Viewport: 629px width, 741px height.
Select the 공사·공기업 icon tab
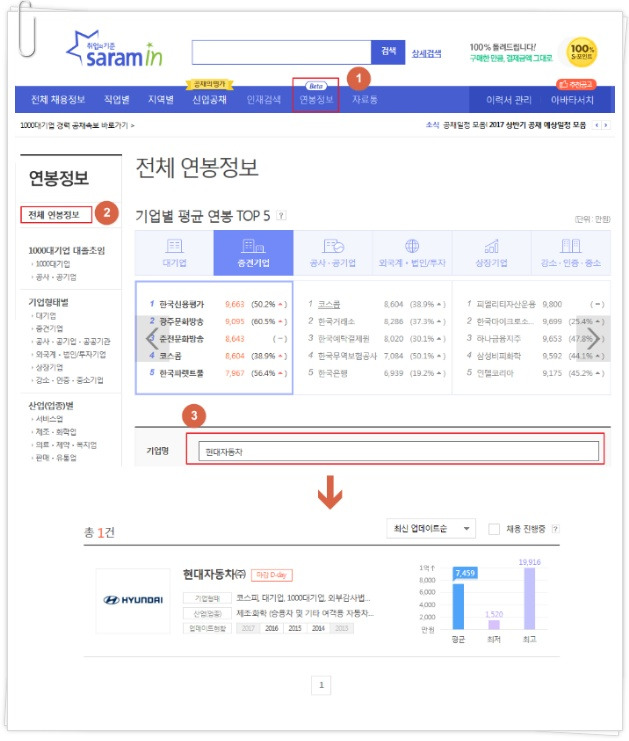[333, 253]
